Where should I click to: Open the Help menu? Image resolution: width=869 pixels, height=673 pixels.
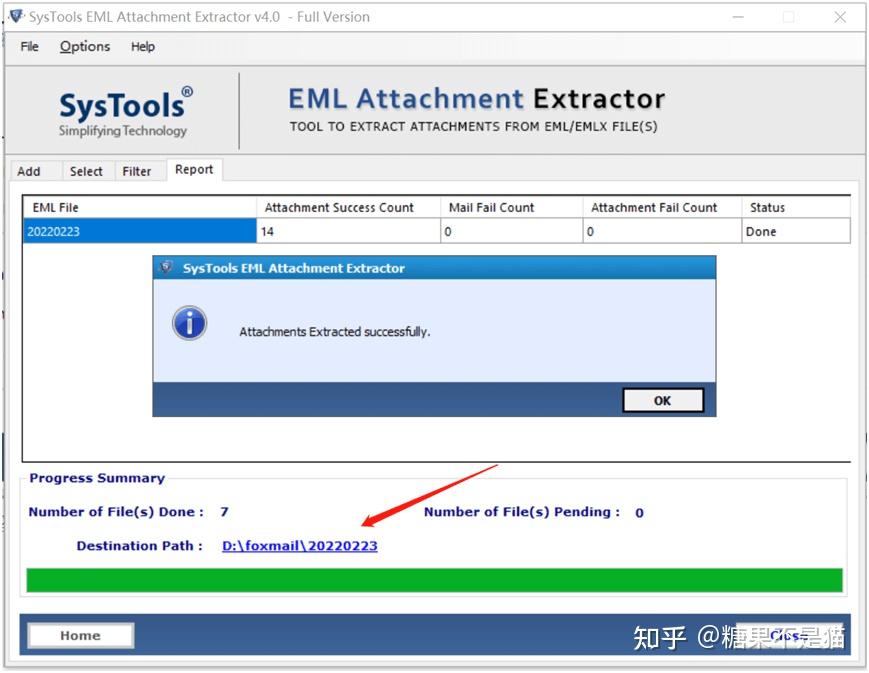(143, 46)
